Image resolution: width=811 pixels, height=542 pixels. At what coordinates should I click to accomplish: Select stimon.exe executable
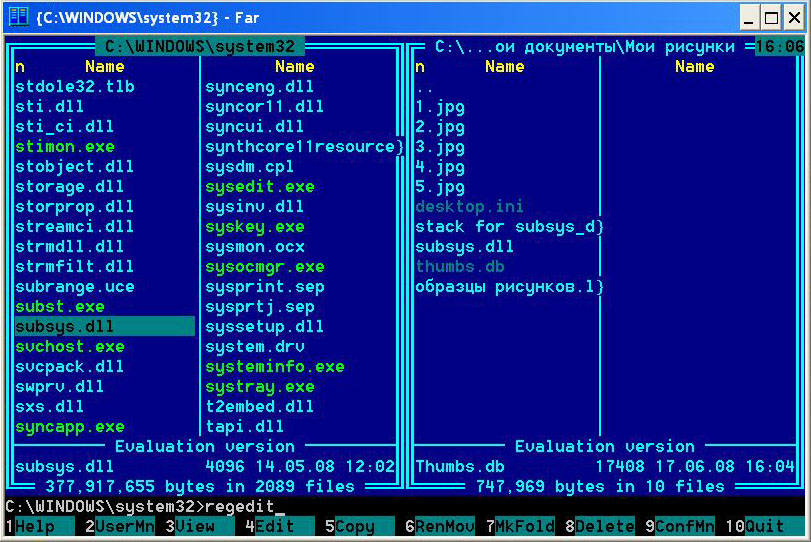(65, 146)
